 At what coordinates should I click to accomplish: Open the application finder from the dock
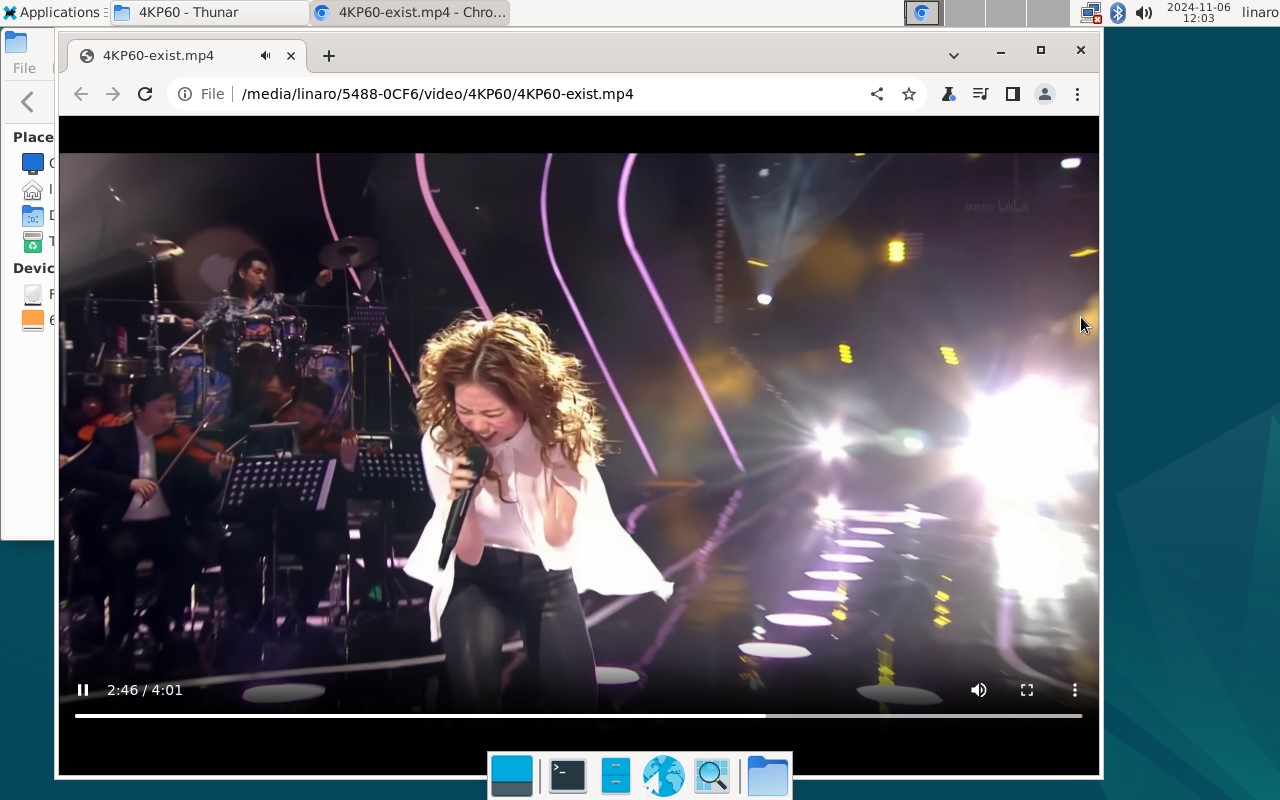[712, 775]
